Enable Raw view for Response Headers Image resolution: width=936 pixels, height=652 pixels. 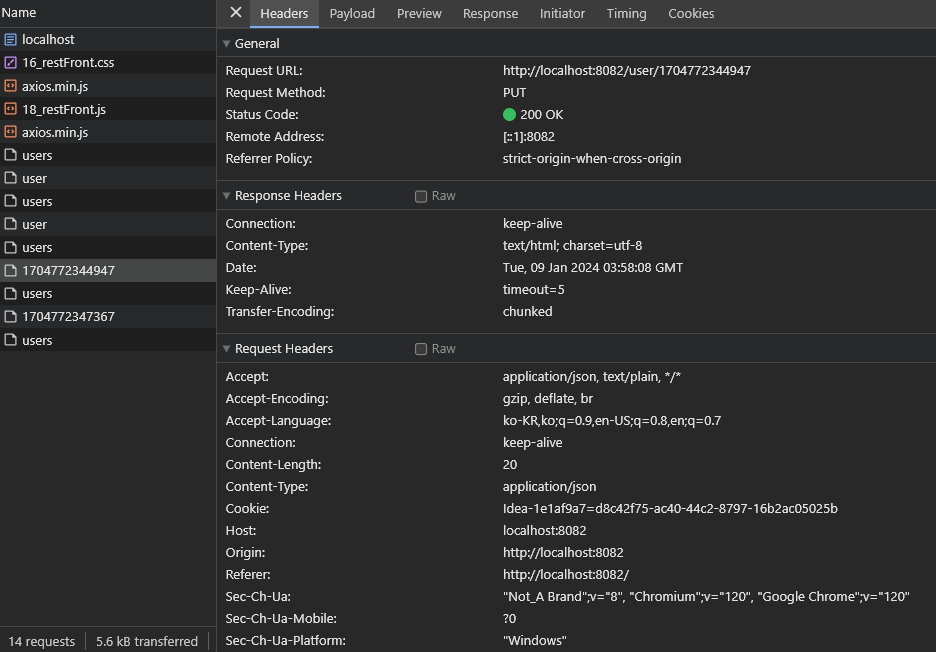[421, 196]
